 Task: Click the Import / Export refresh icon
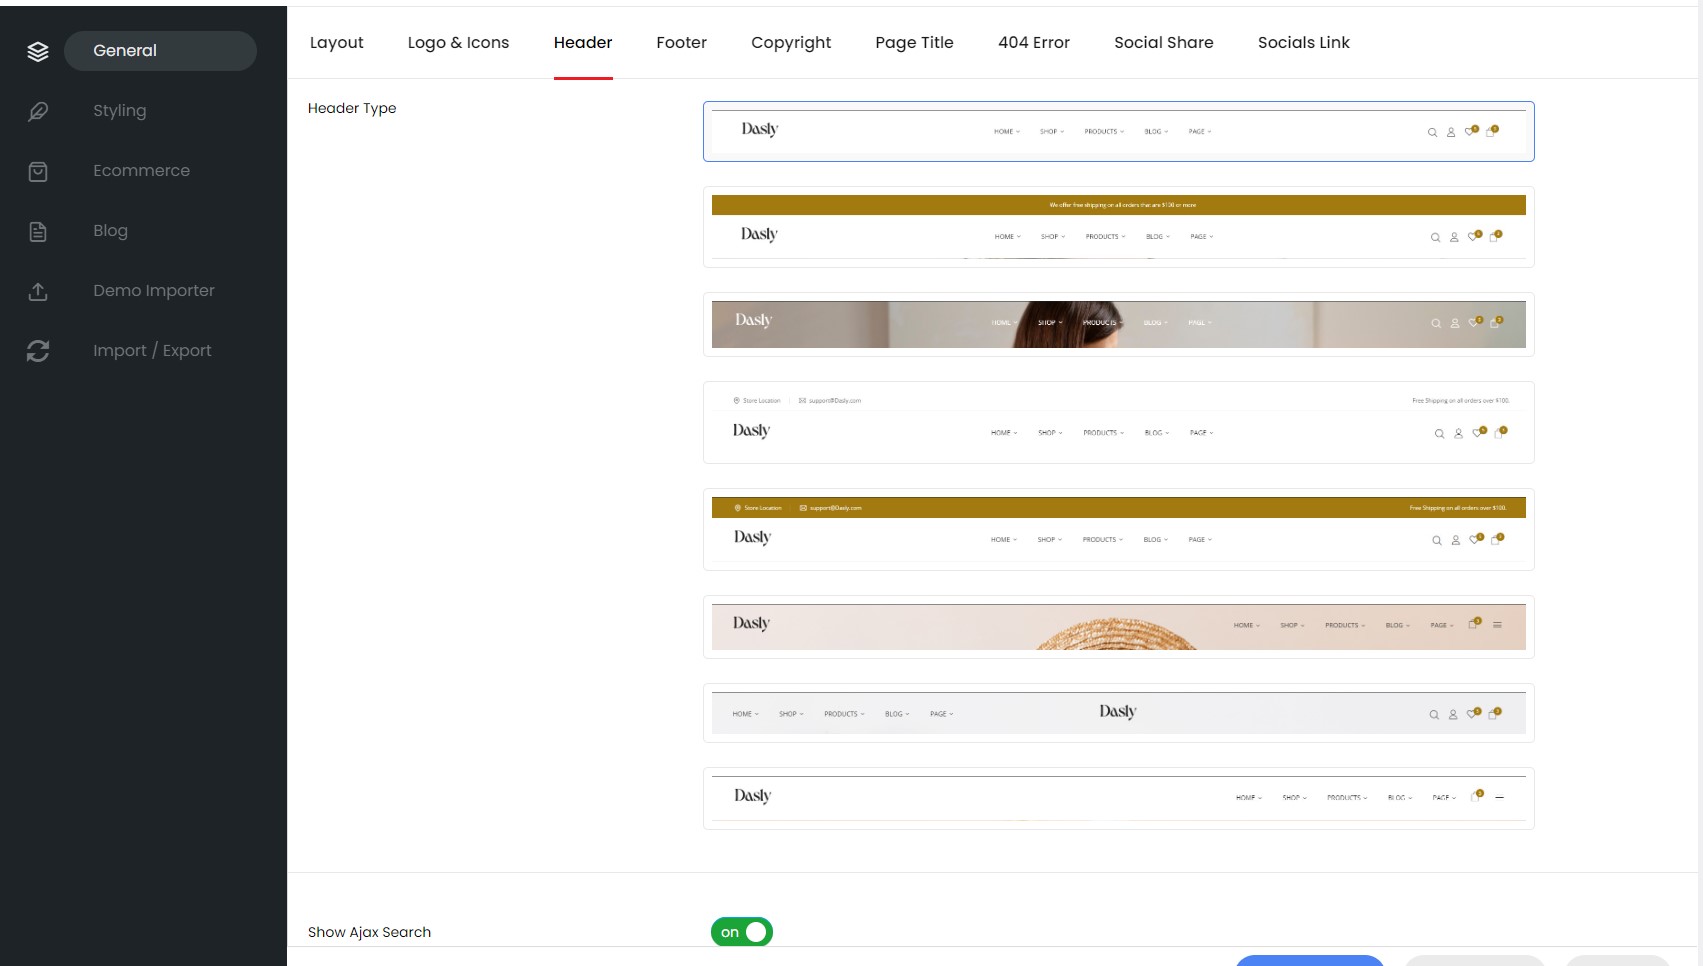[38, 351]
